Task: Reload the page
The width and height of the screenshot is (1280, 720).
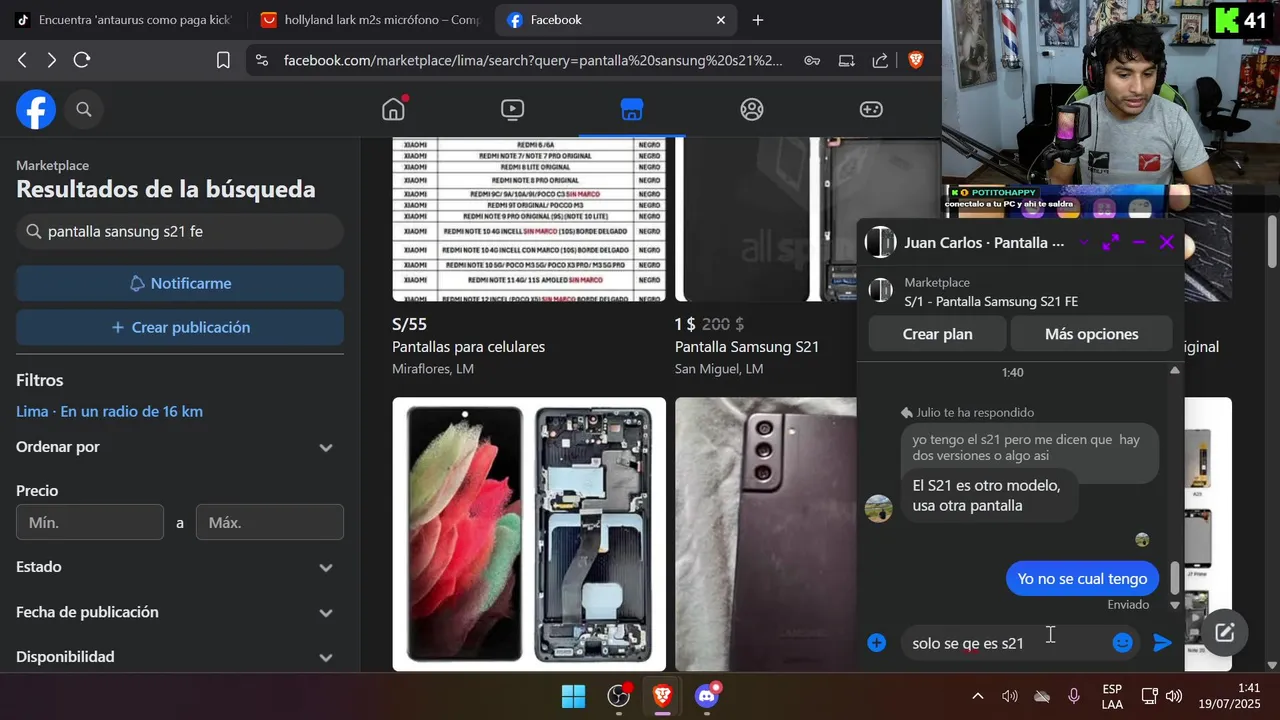Action: pos(82,60)
